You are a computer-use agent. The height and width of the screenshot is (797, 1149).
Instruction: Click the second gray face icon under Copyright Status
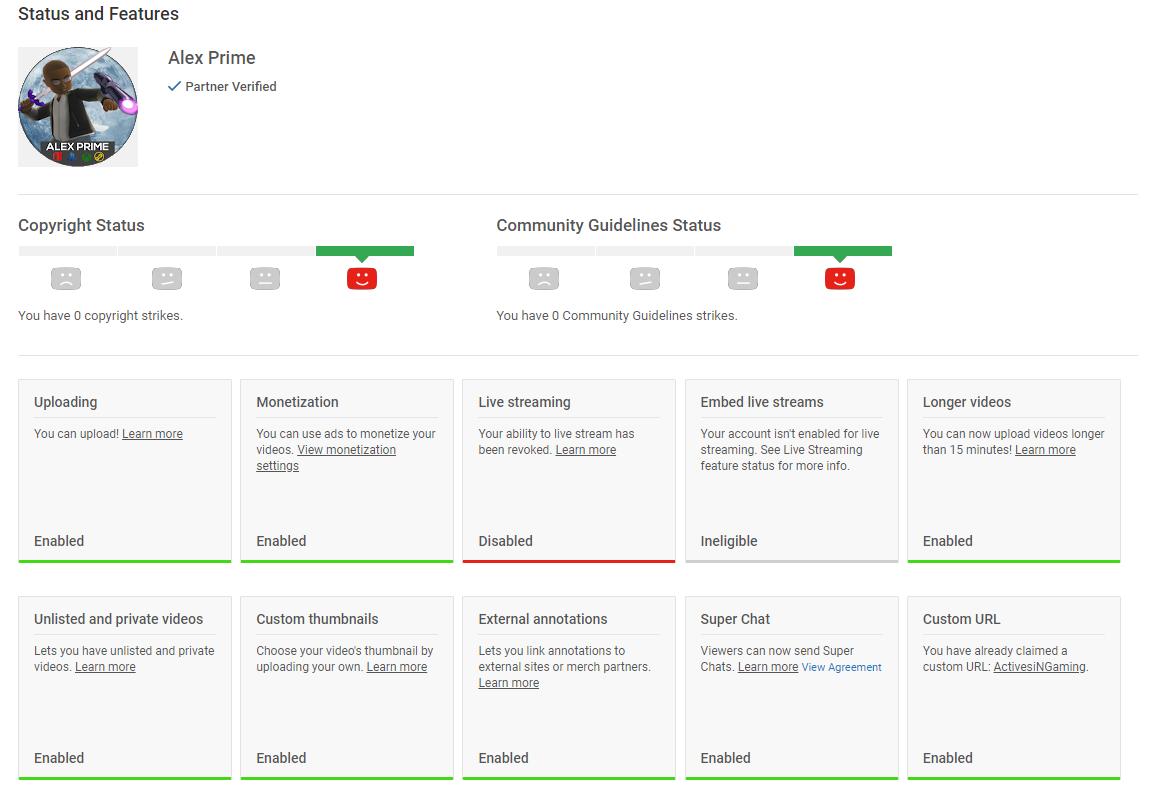click(x=167, y=278)
